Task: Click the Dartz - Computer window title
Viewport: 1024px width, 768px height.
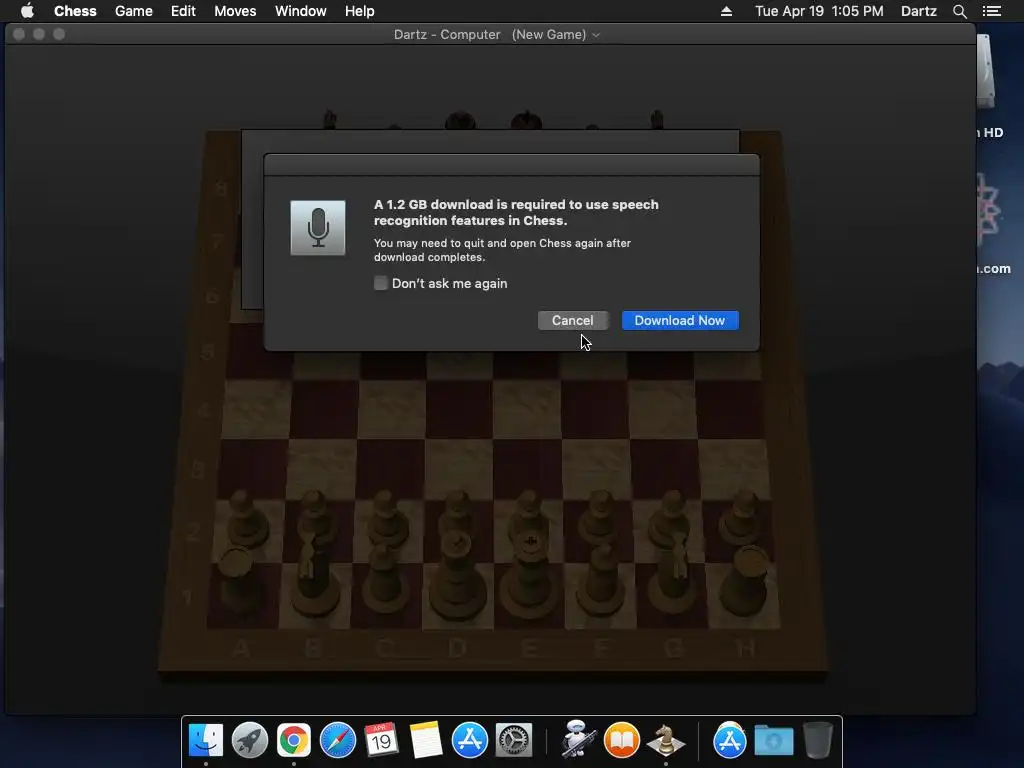Action: pos(447,35)
